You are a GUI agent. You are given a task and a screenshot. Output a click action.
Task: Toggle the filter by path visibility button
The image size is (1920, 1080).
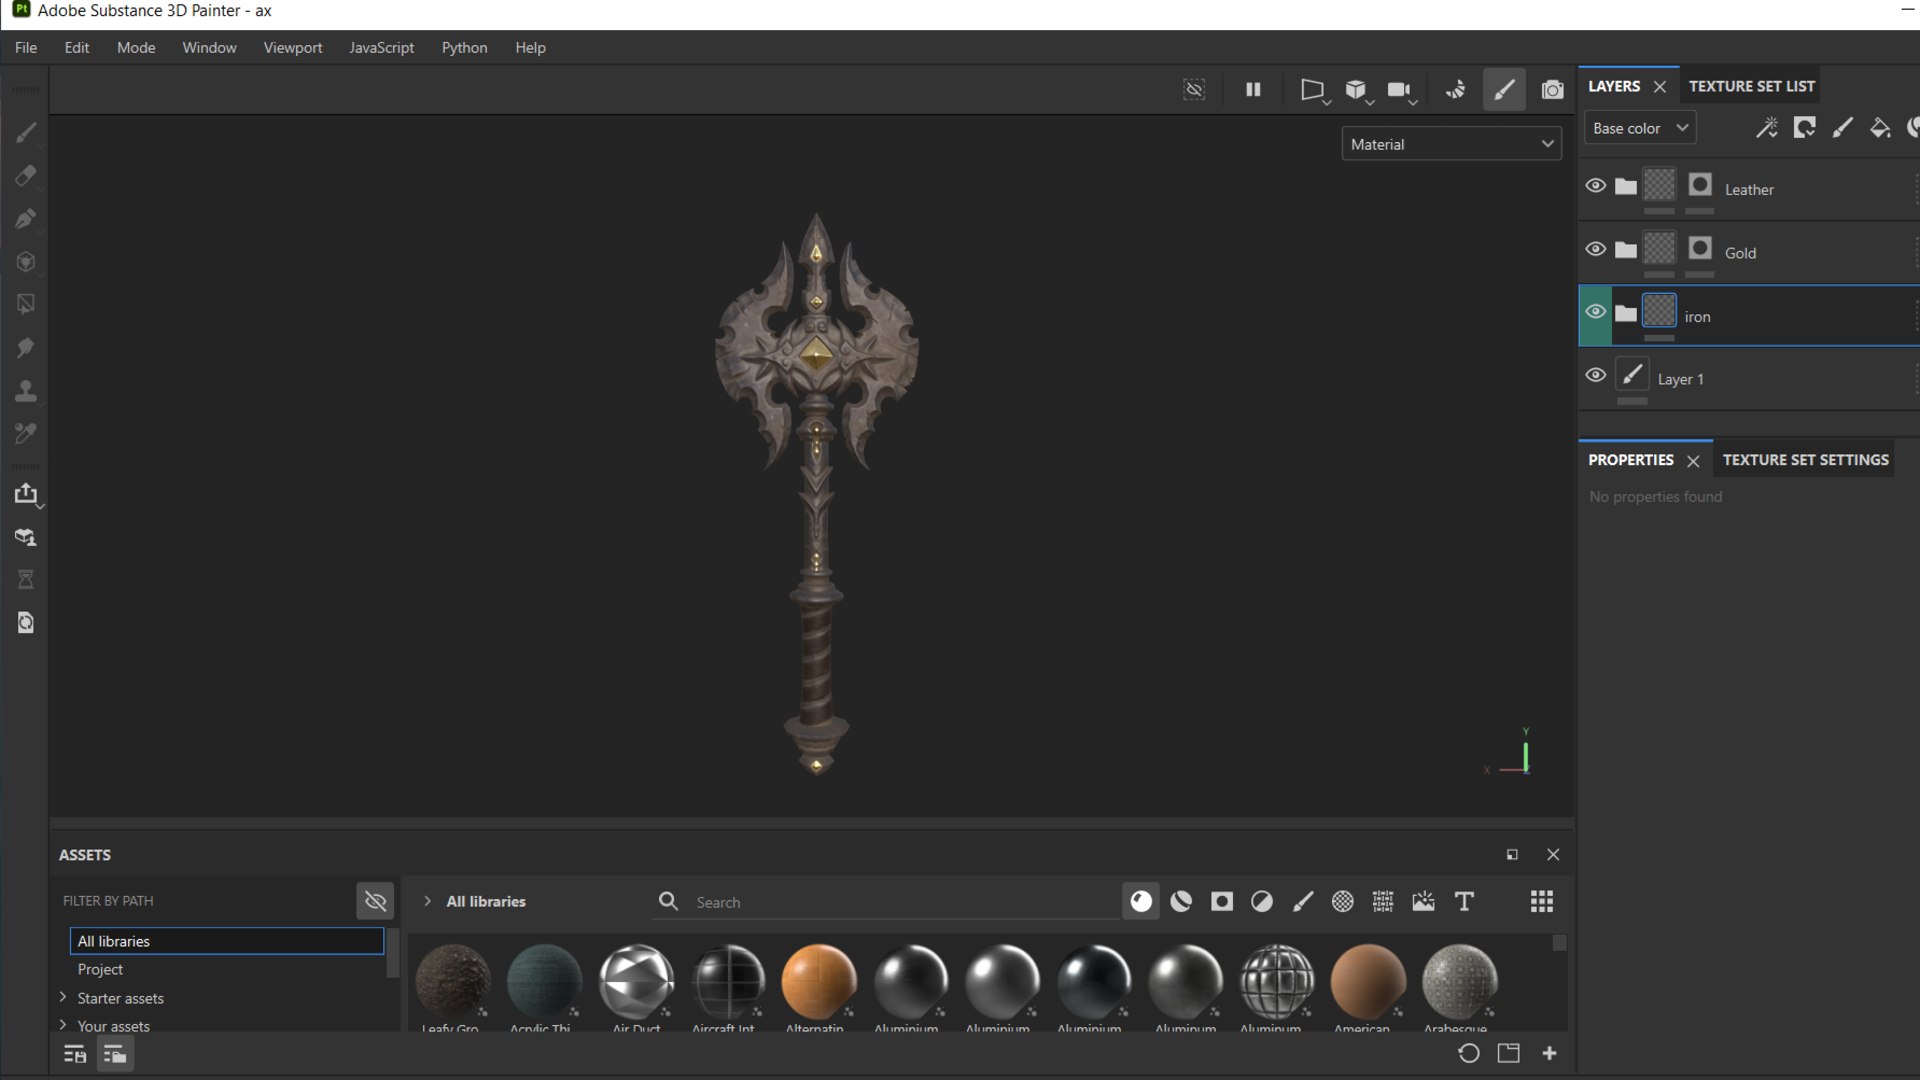coord(375,901)
